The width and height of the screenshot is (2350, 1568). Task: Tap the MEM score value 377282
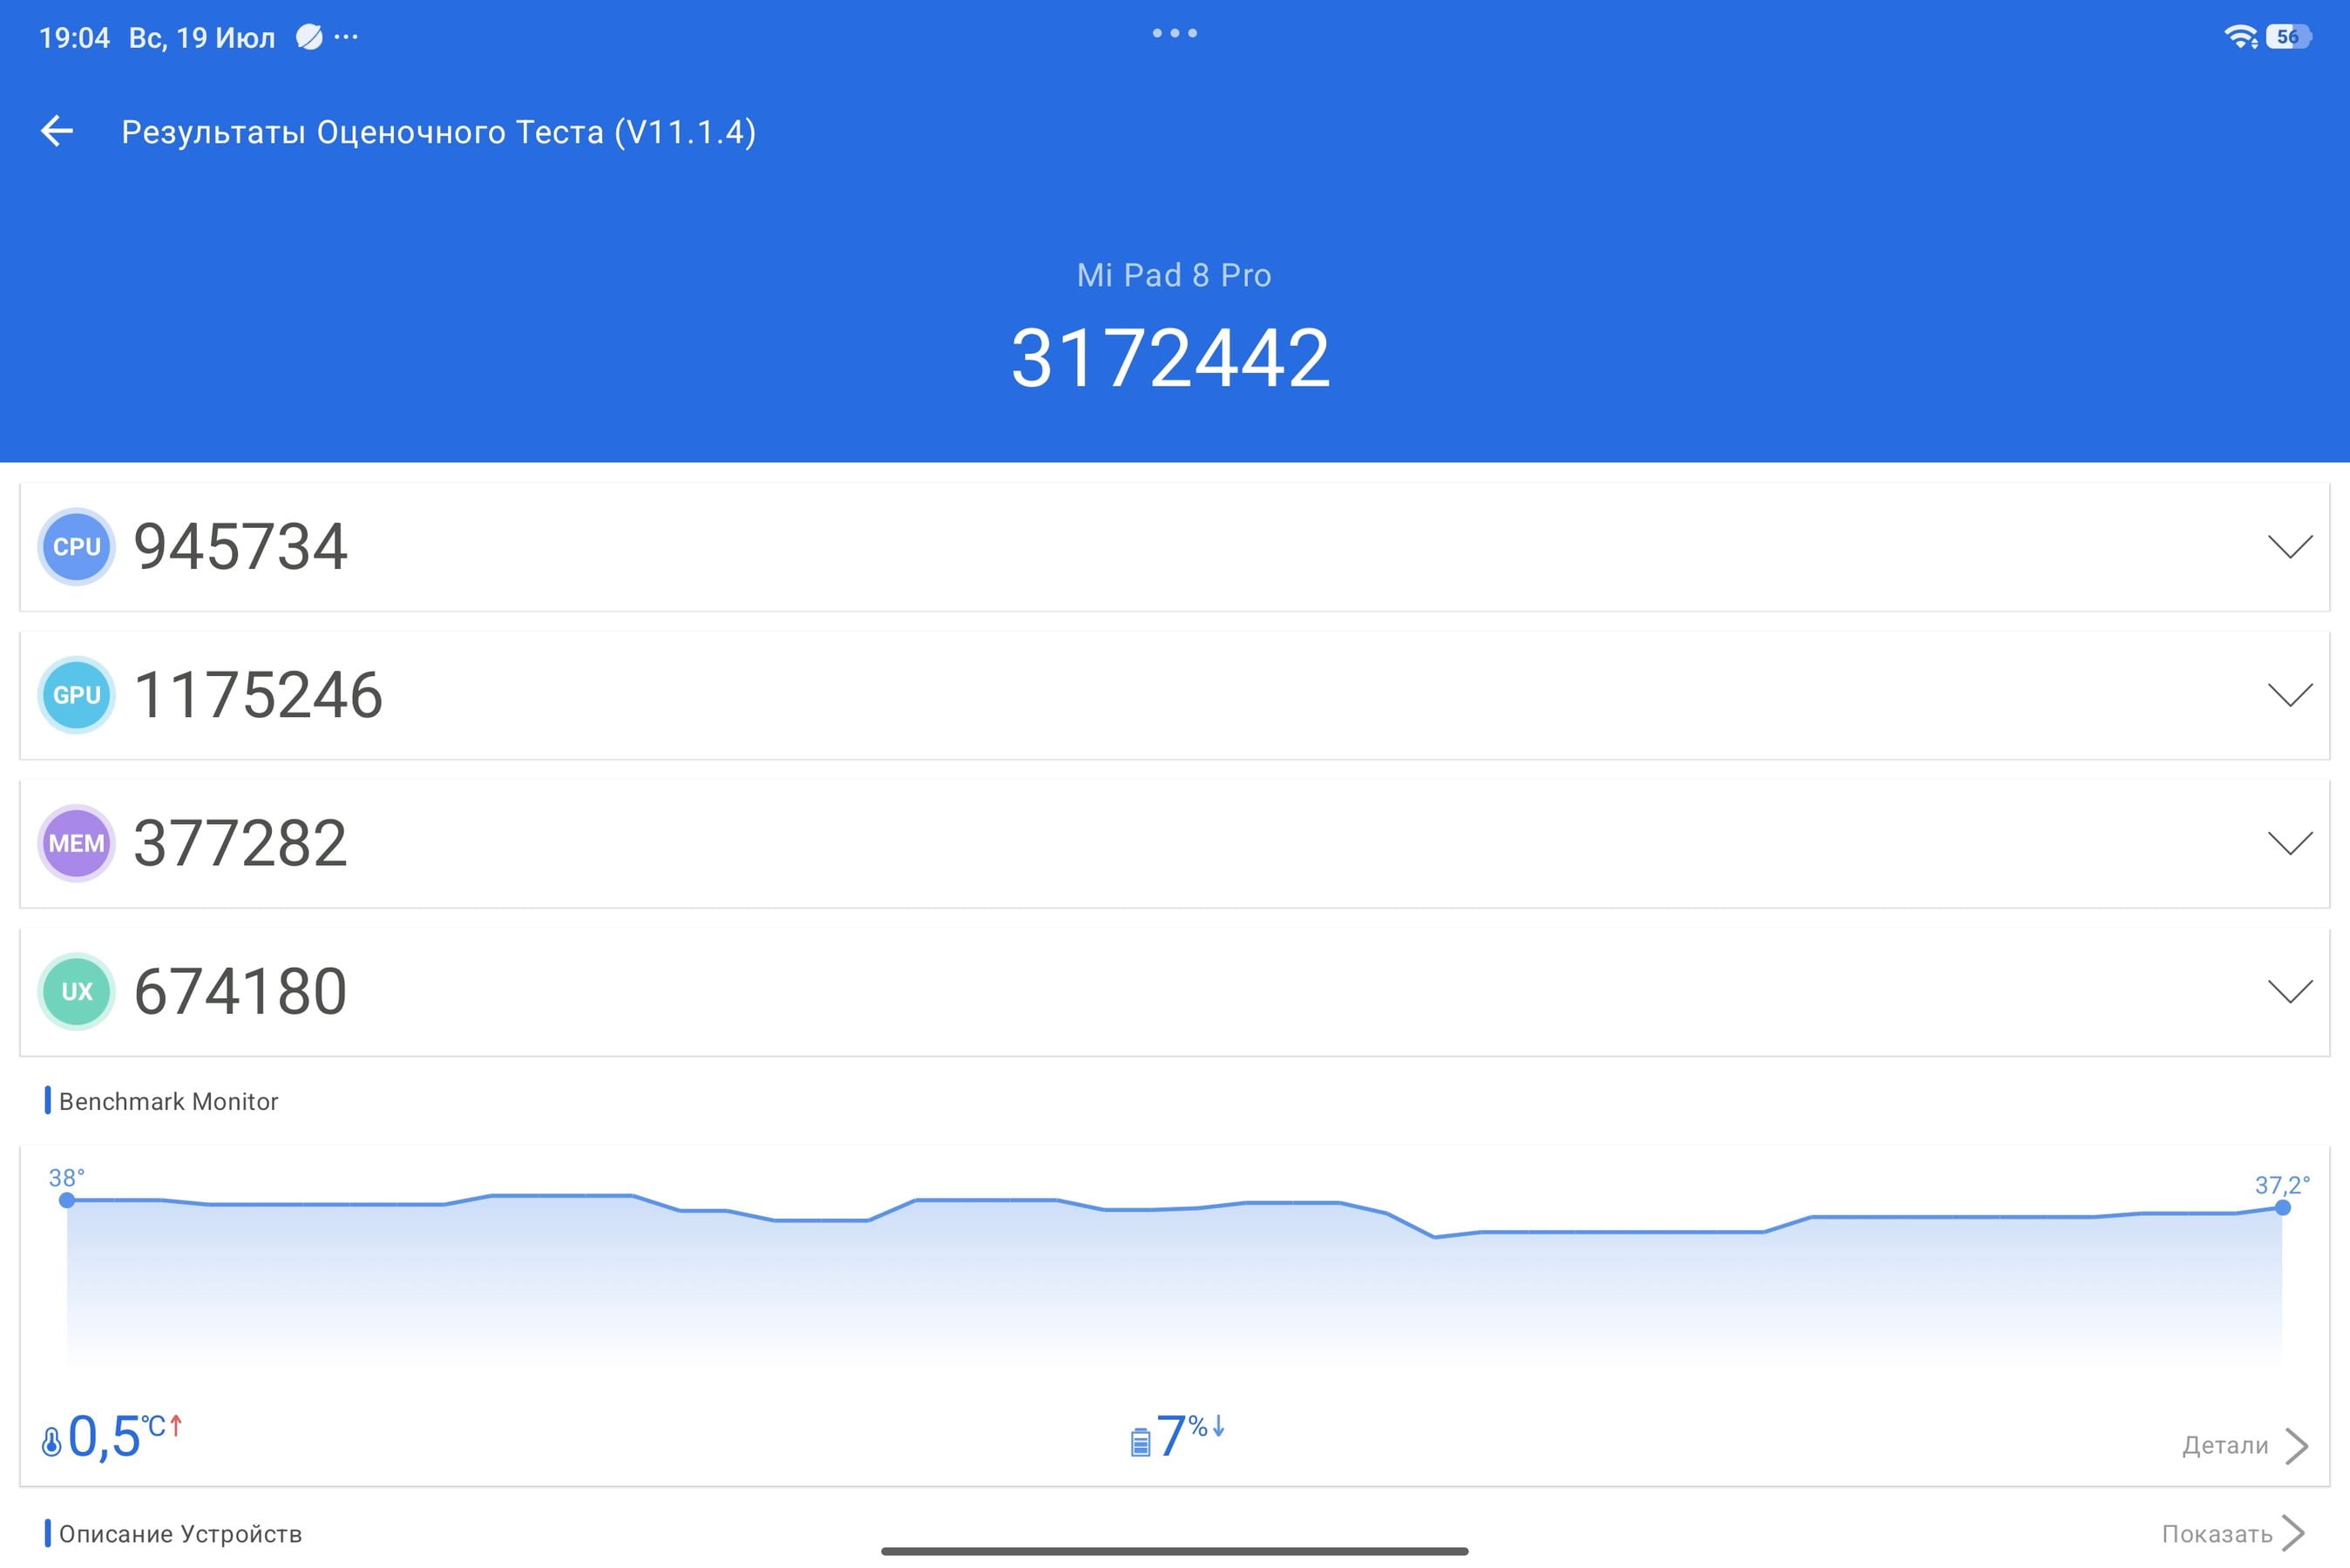[241, 843]
